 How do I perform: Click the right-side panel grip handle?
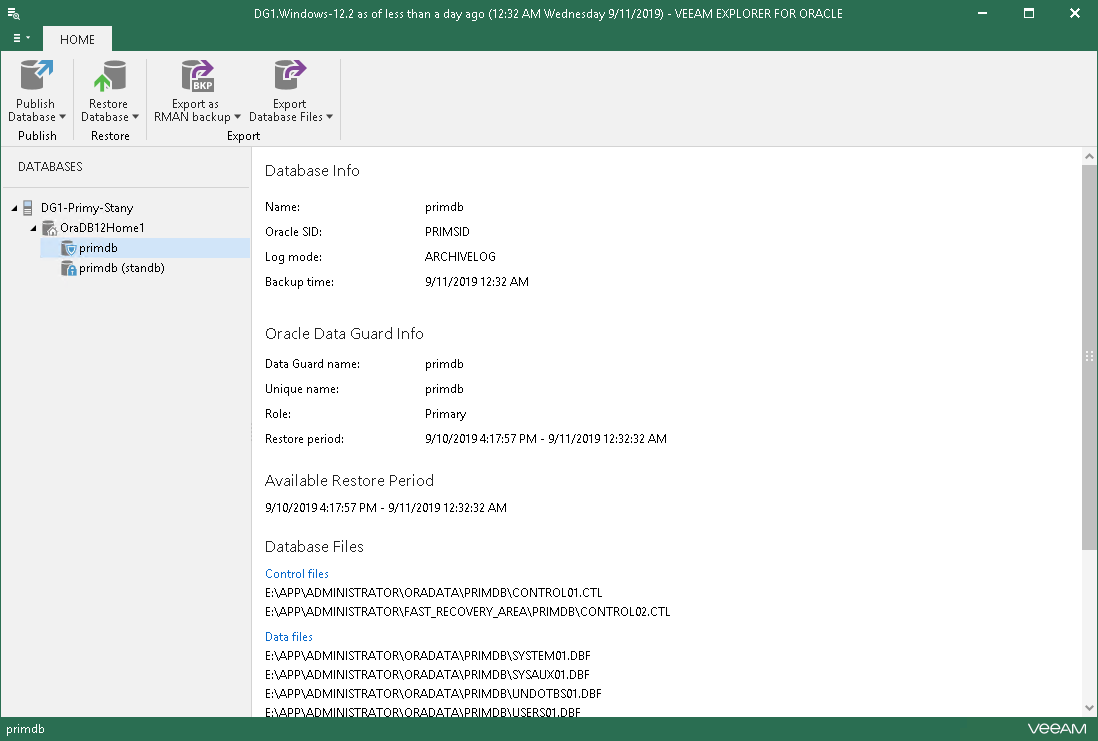1089,356
